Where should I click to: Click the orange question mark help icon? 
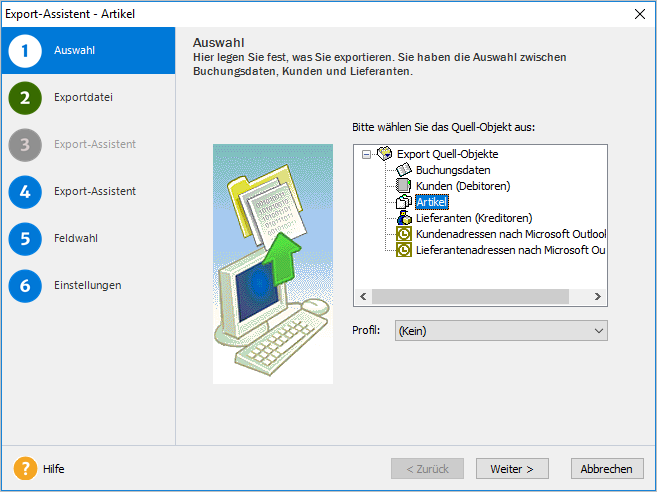[x=25, y=468]
